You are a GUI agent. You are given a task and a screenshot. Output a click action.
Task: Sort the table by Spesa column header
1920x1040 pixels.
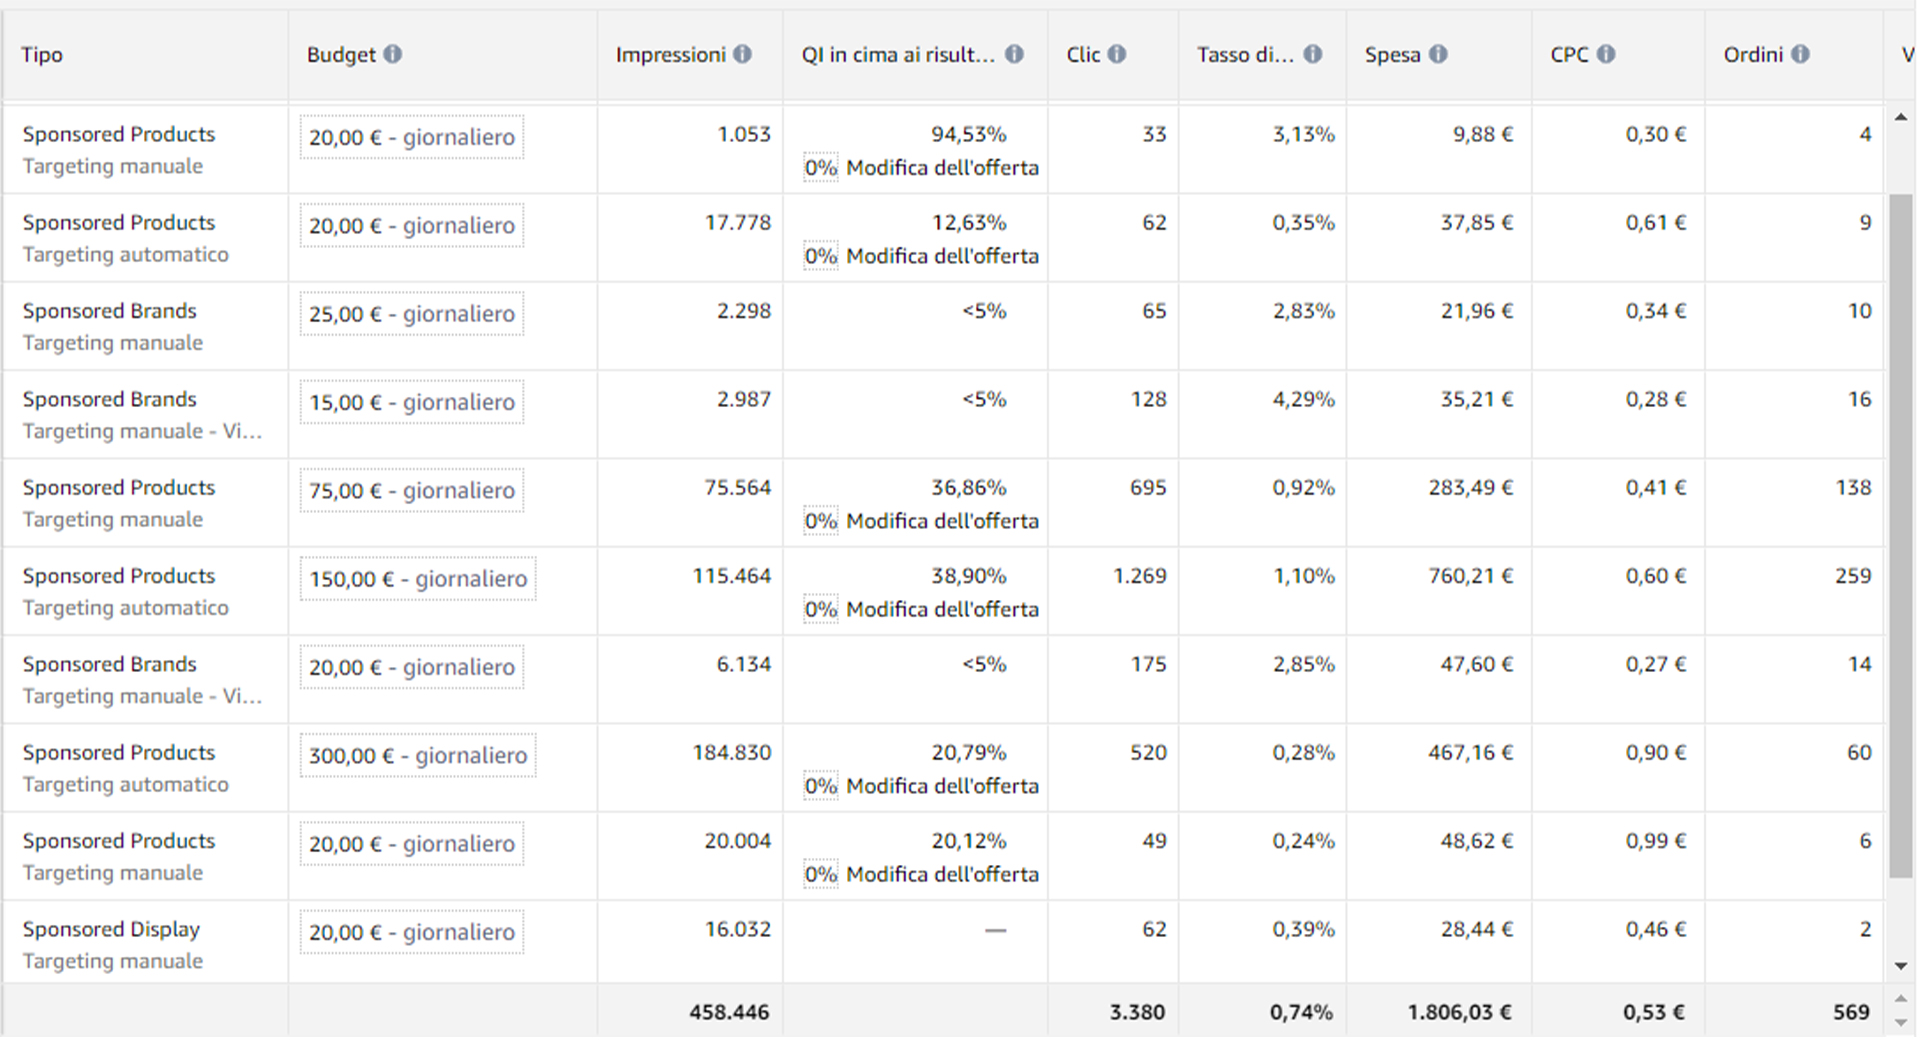[1392, 55]
